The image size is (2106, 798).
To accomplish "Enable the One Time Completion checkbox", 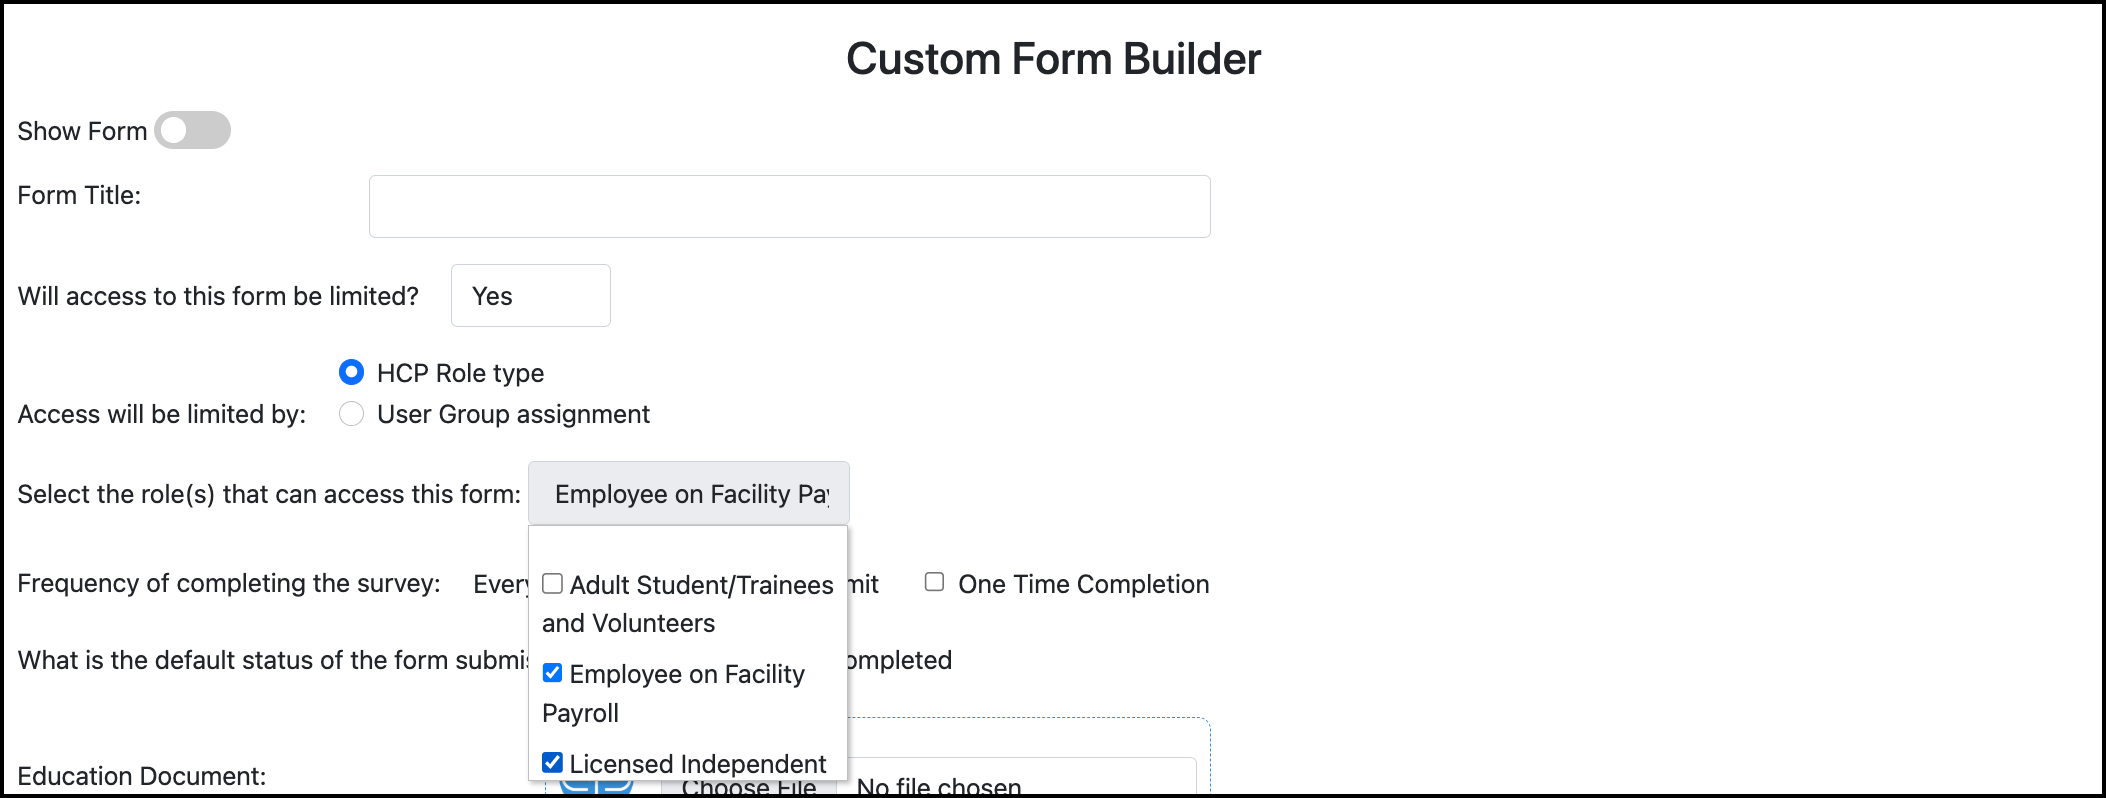I will coord(936,582).
